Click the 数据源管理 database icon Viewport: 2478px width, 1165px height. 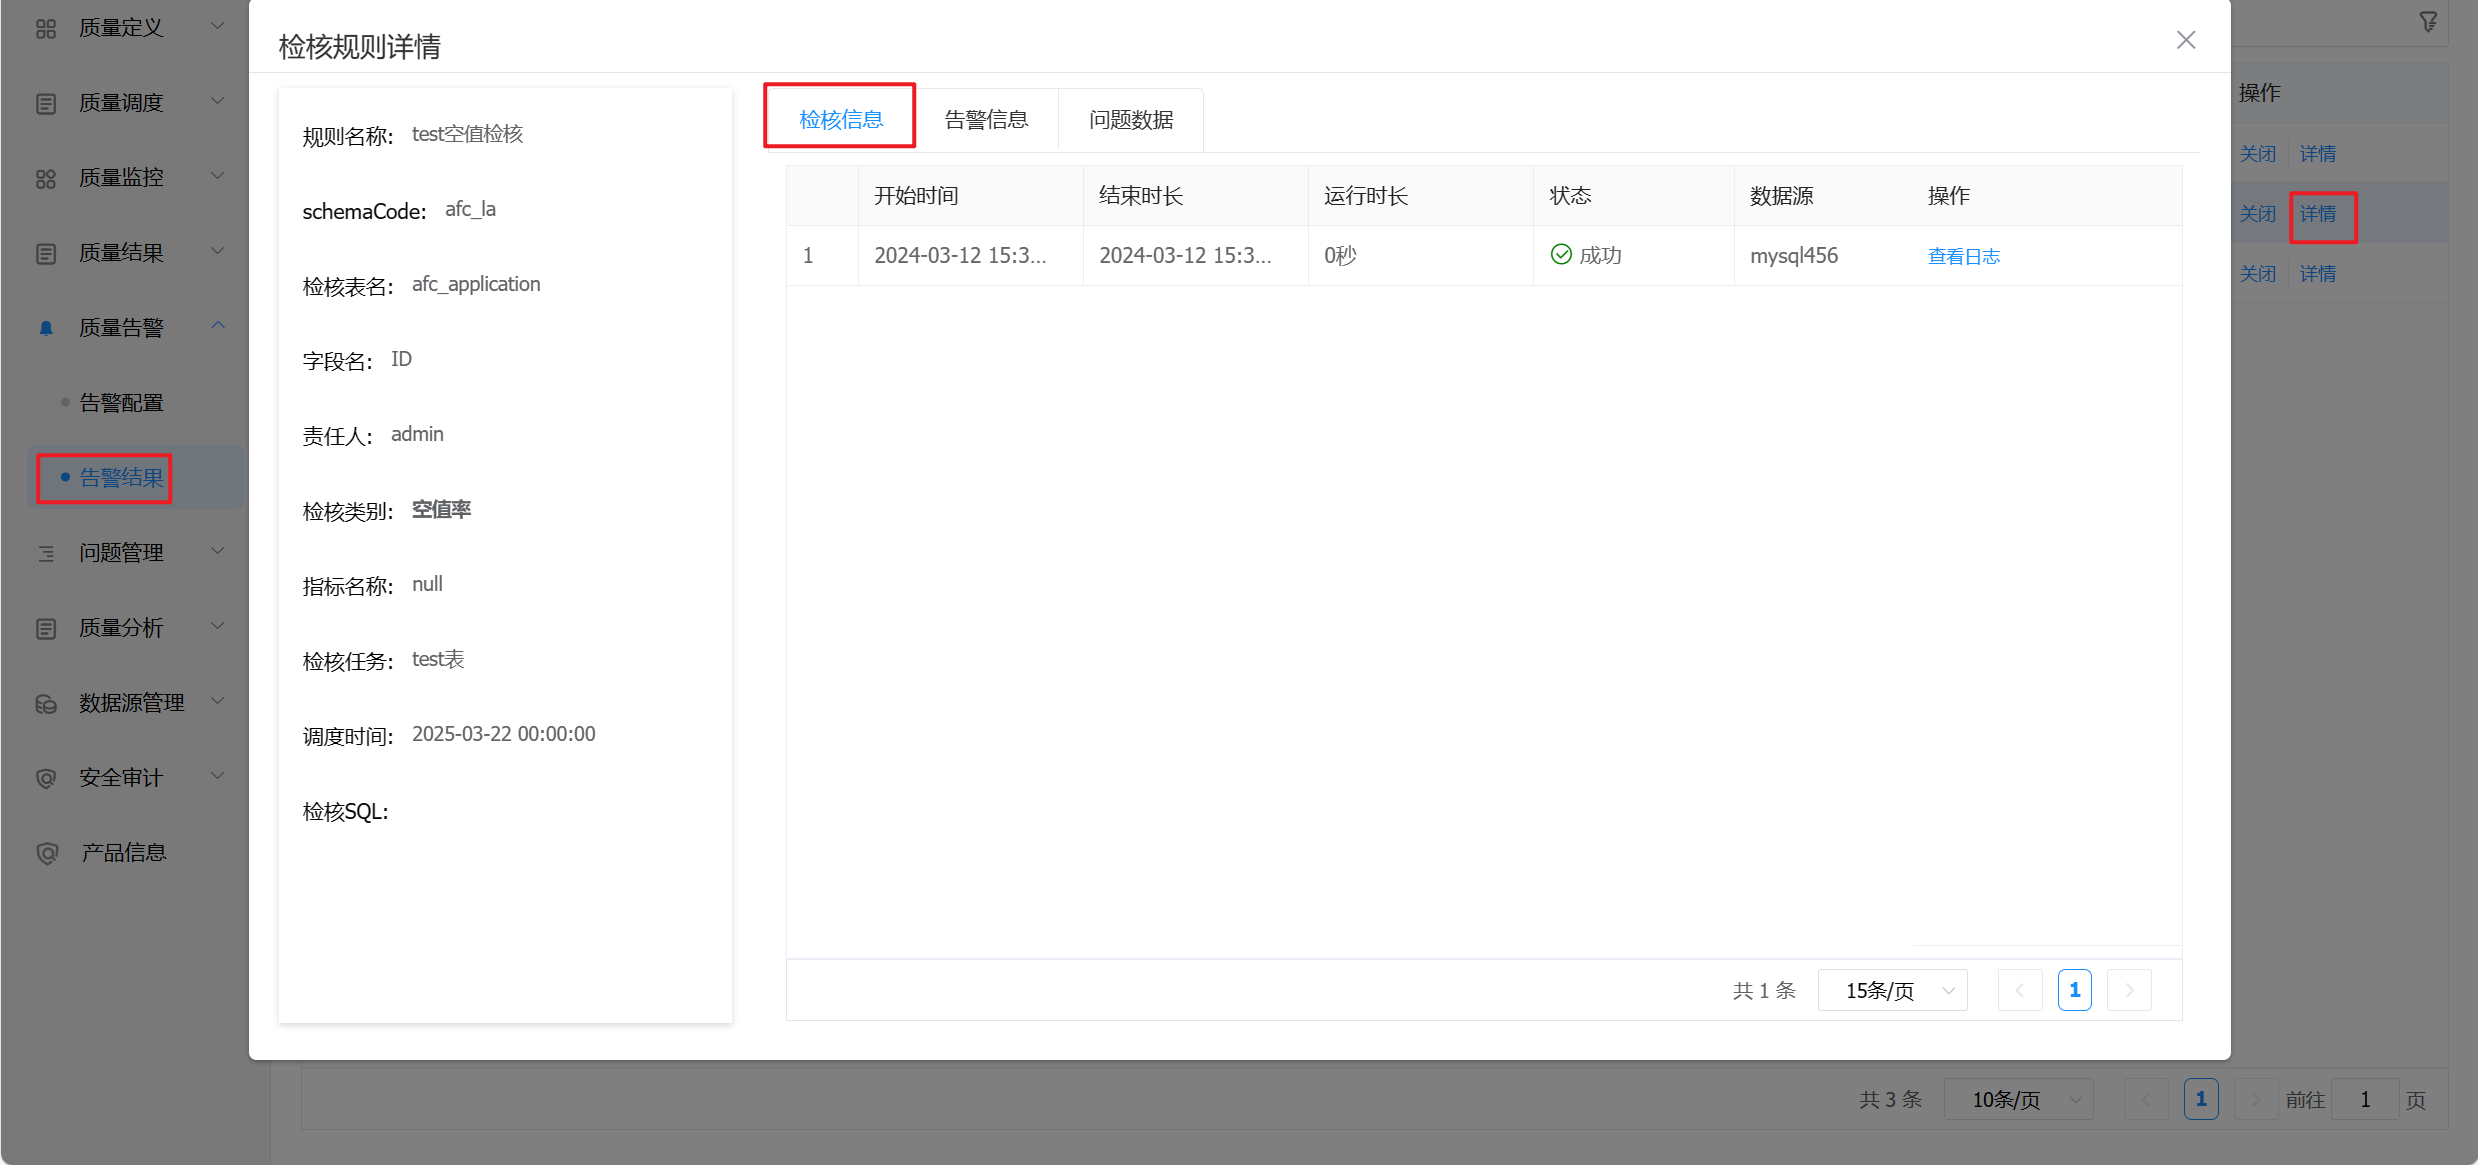click(x=46, y=703)
